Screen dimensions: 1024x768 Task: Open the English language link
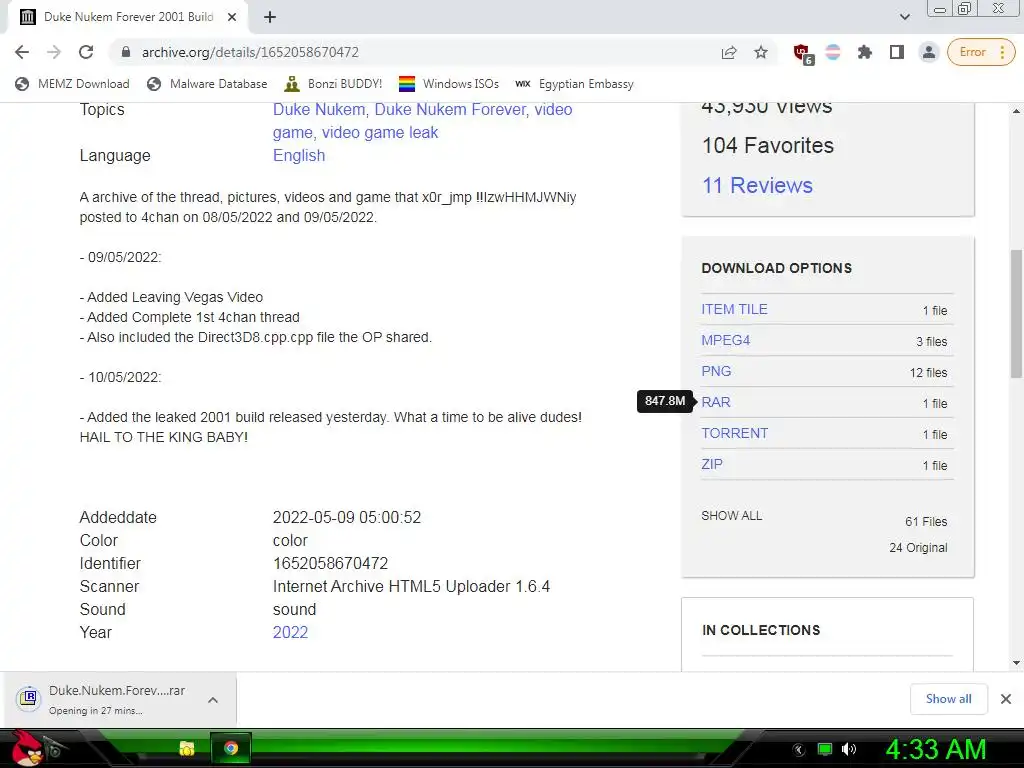click(298, 155)
